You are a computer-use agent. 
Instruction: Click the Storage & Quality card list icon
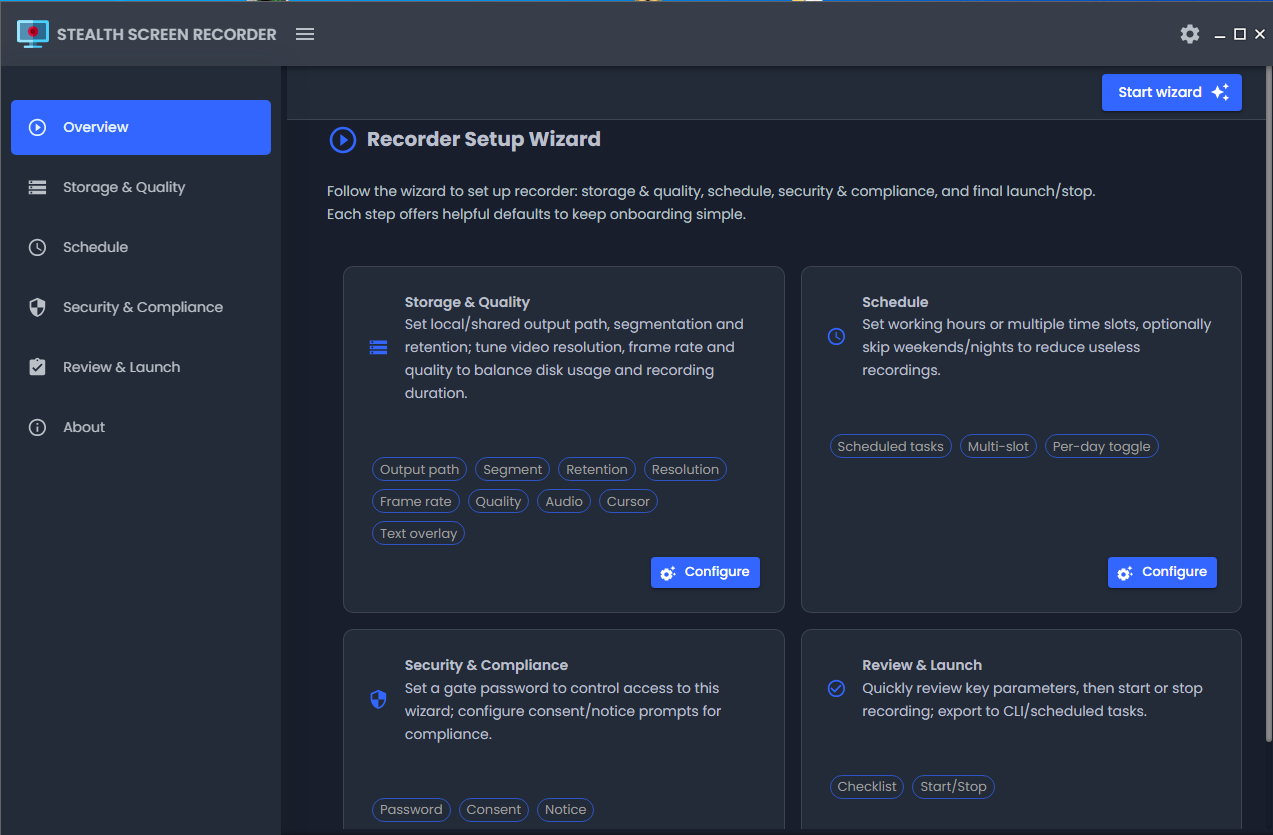coord(378,348)
